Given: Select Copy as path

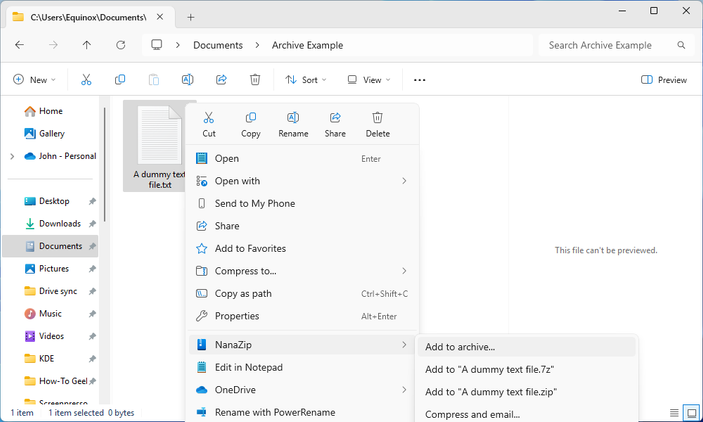Looking at the screenshot, I should [302, 293].
